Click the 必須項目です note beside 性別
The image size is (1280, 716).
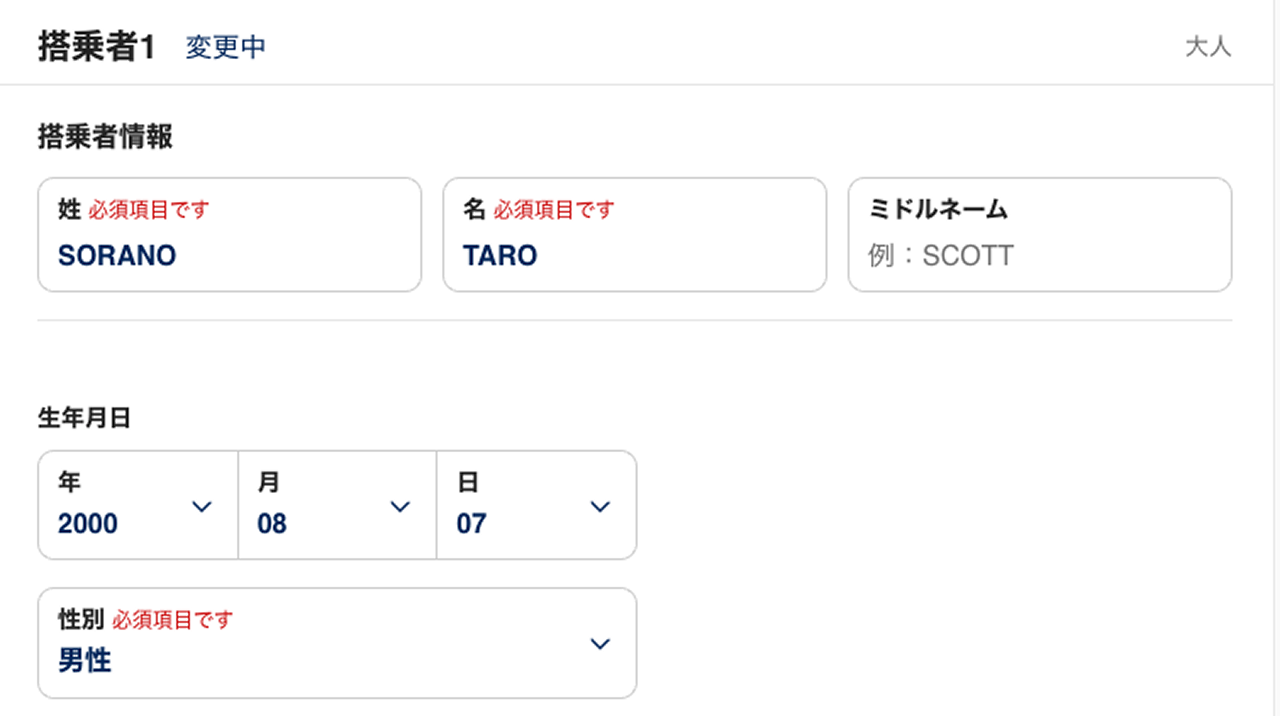pyautogui.click(x=172, y=620)
